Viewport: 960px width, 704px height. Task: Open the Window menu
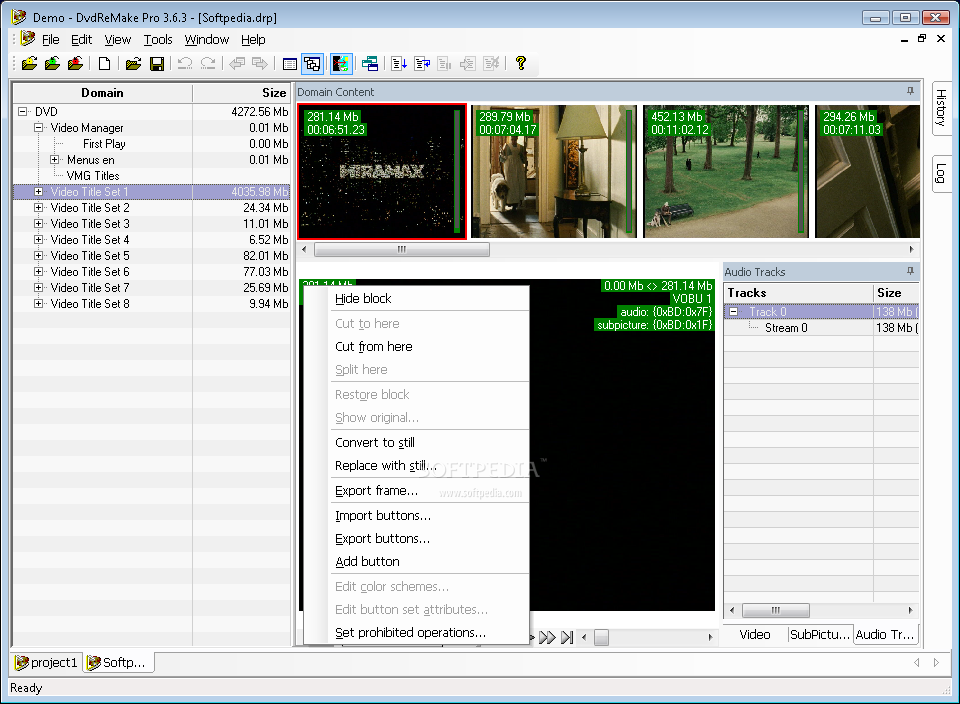[207, 40]
